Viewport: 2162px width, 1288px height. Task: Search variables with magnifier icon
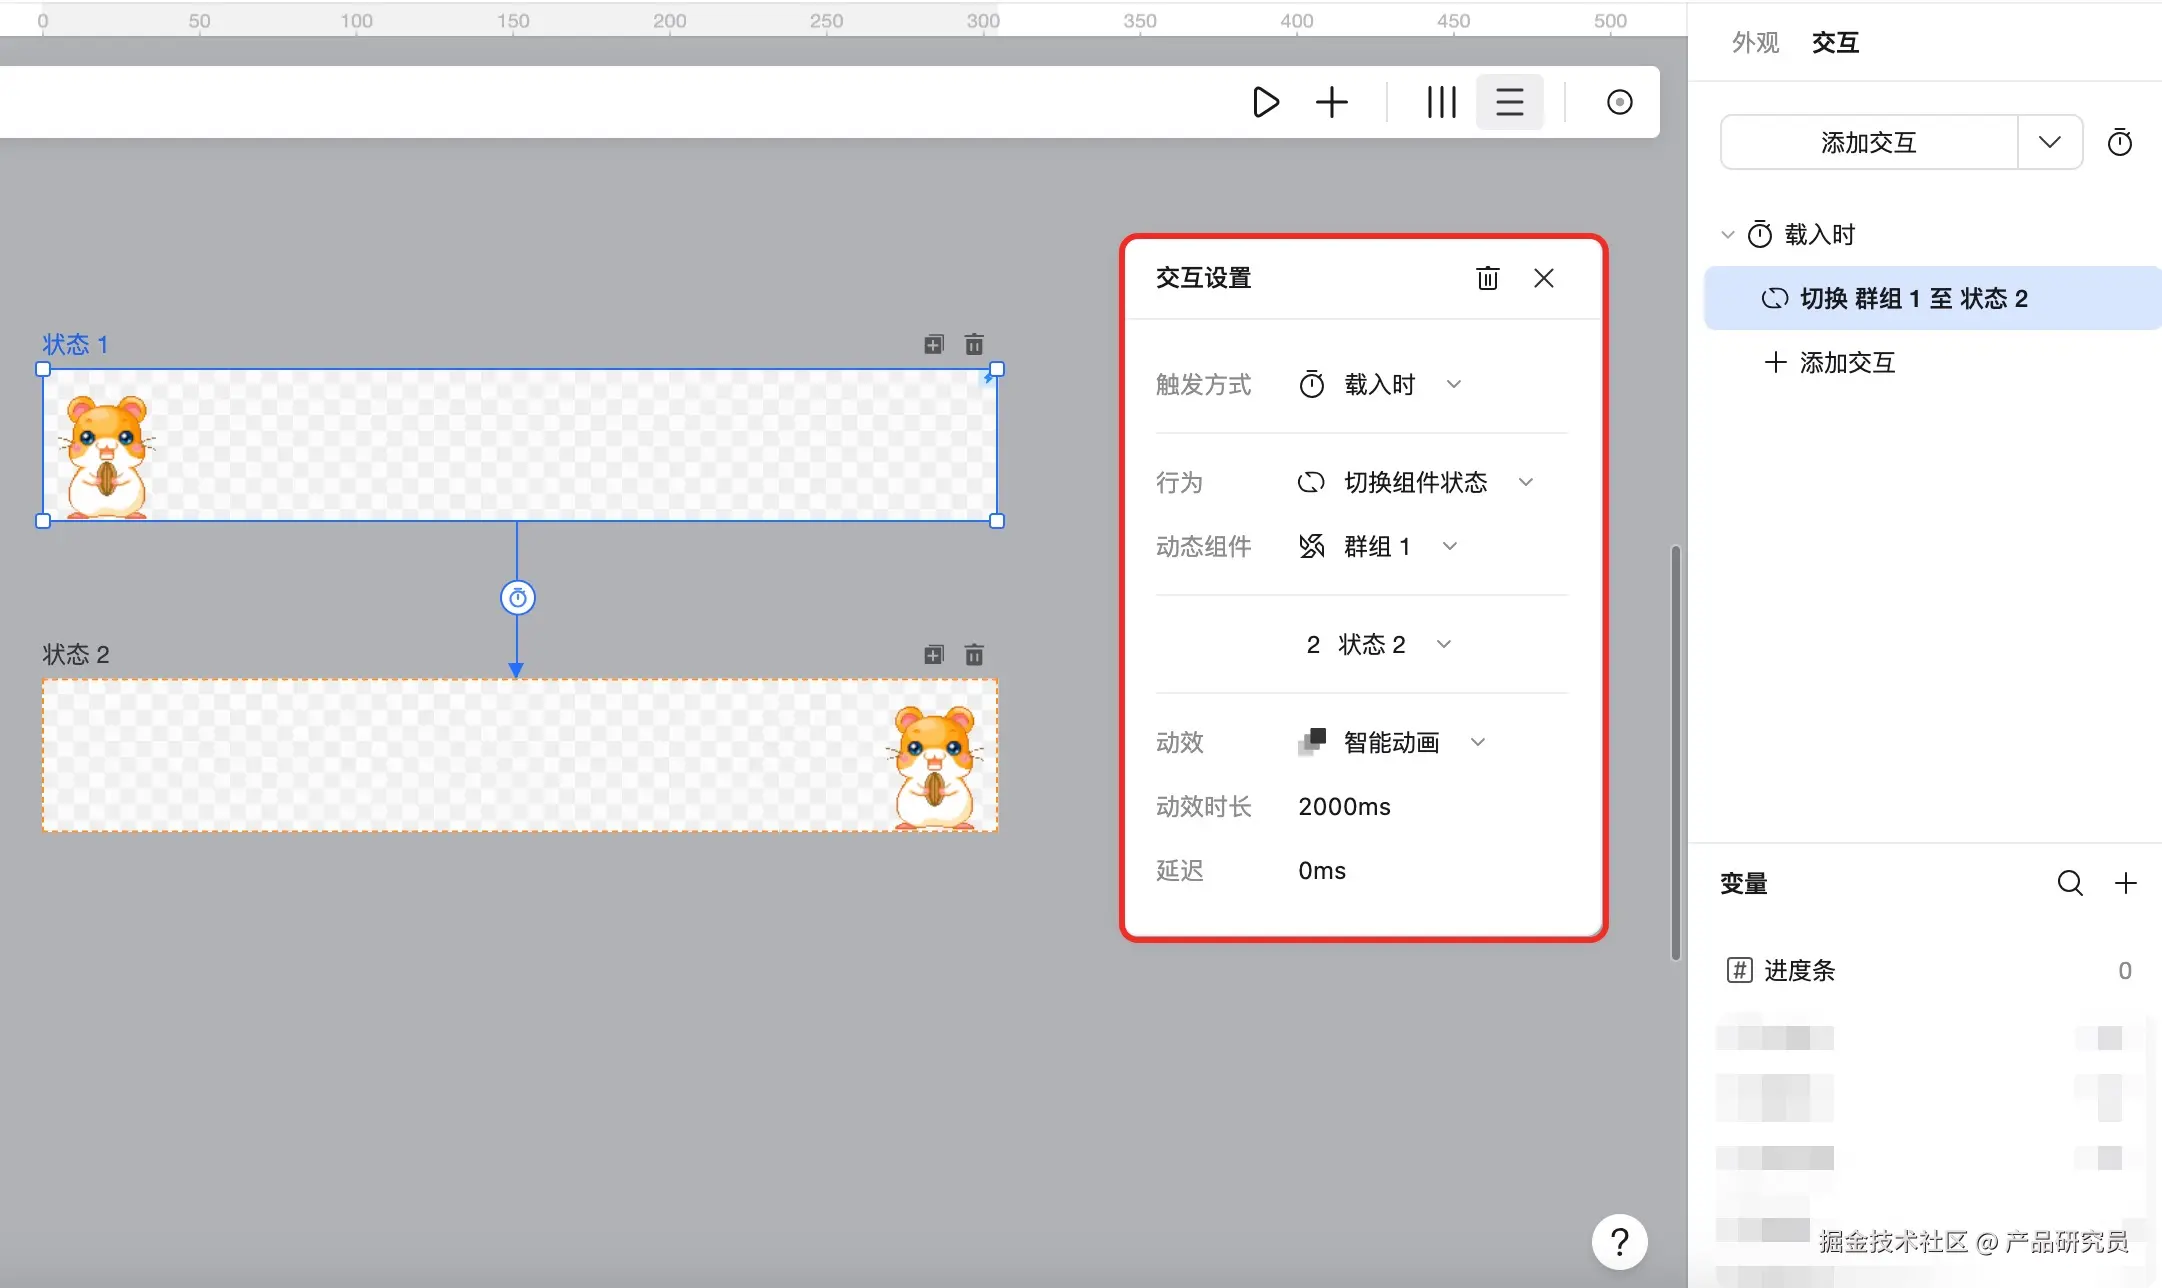[2069, 883]
